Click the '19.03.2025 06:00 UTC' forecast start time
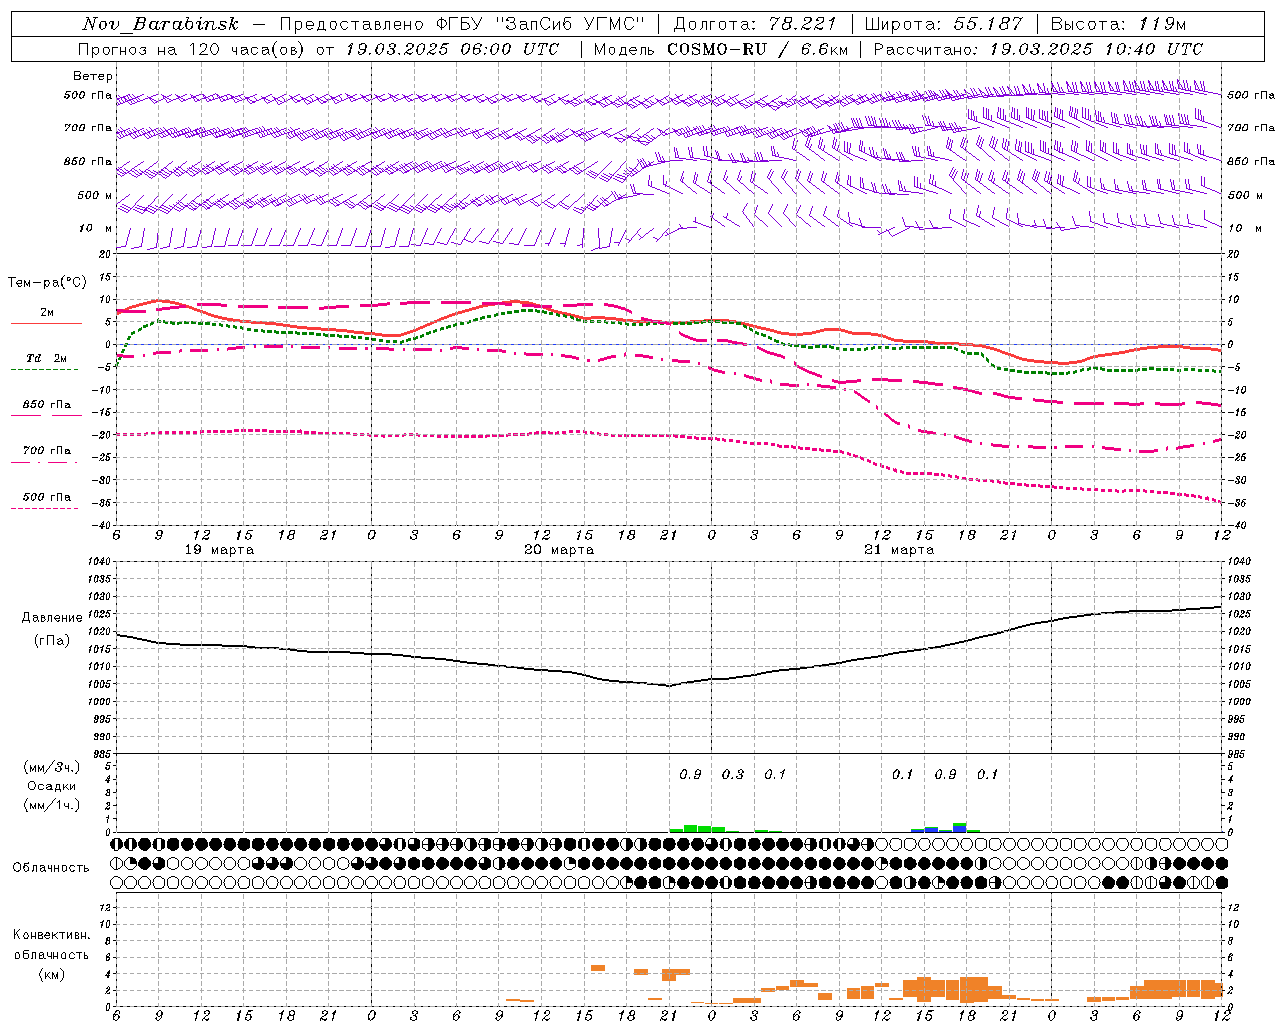Viewport: 1280px width, 1024px height. coord(452,49)
